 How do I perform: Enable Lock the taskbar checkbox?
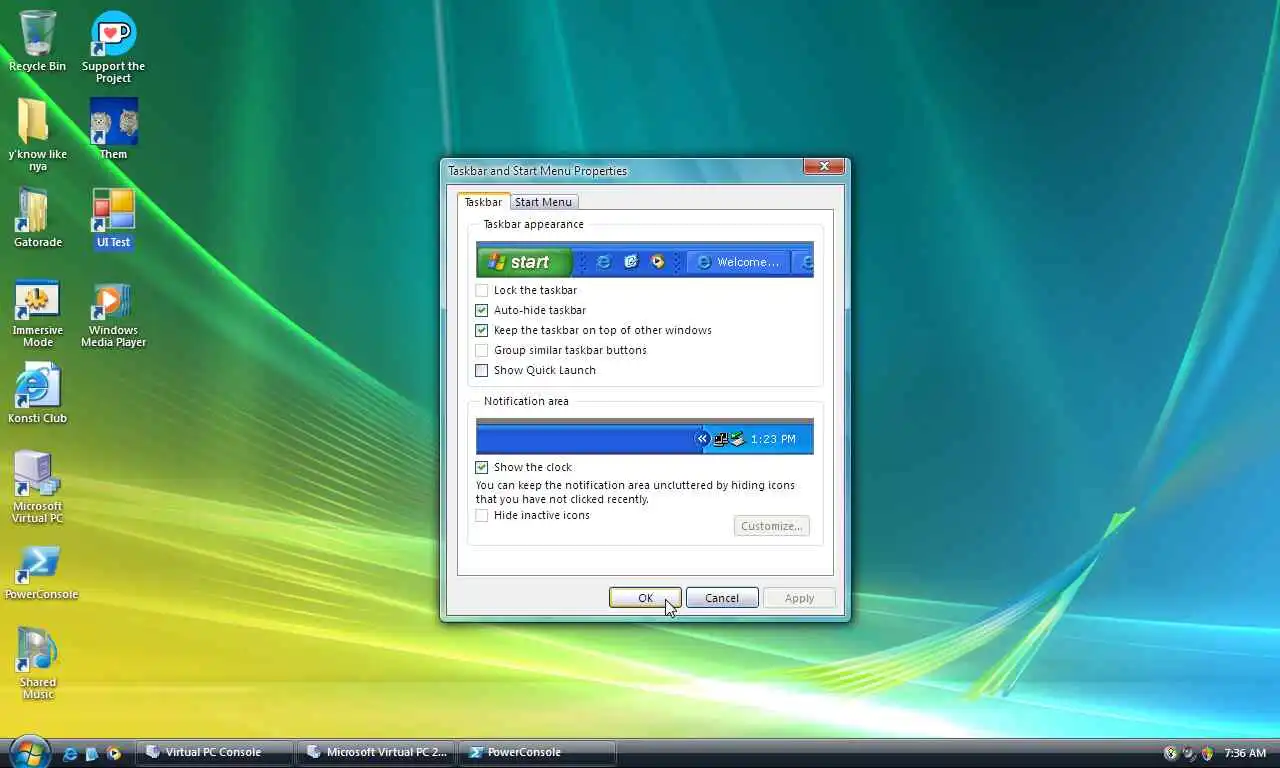[482, 290]
